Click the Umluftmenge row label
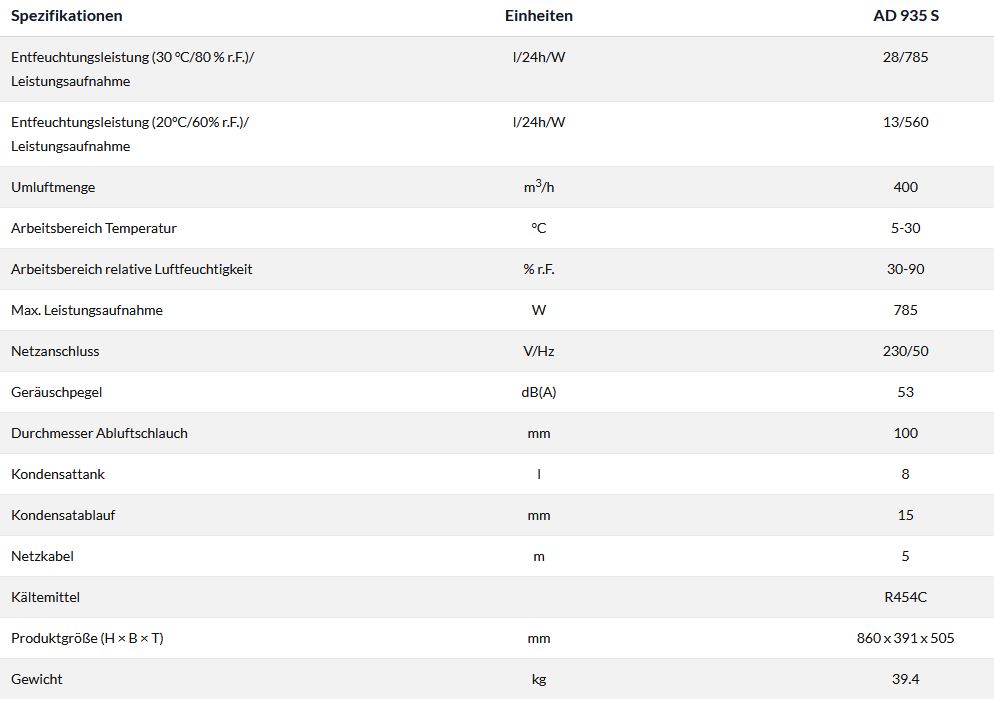Screen dimensions: 994x709 (x=53, y=187)
